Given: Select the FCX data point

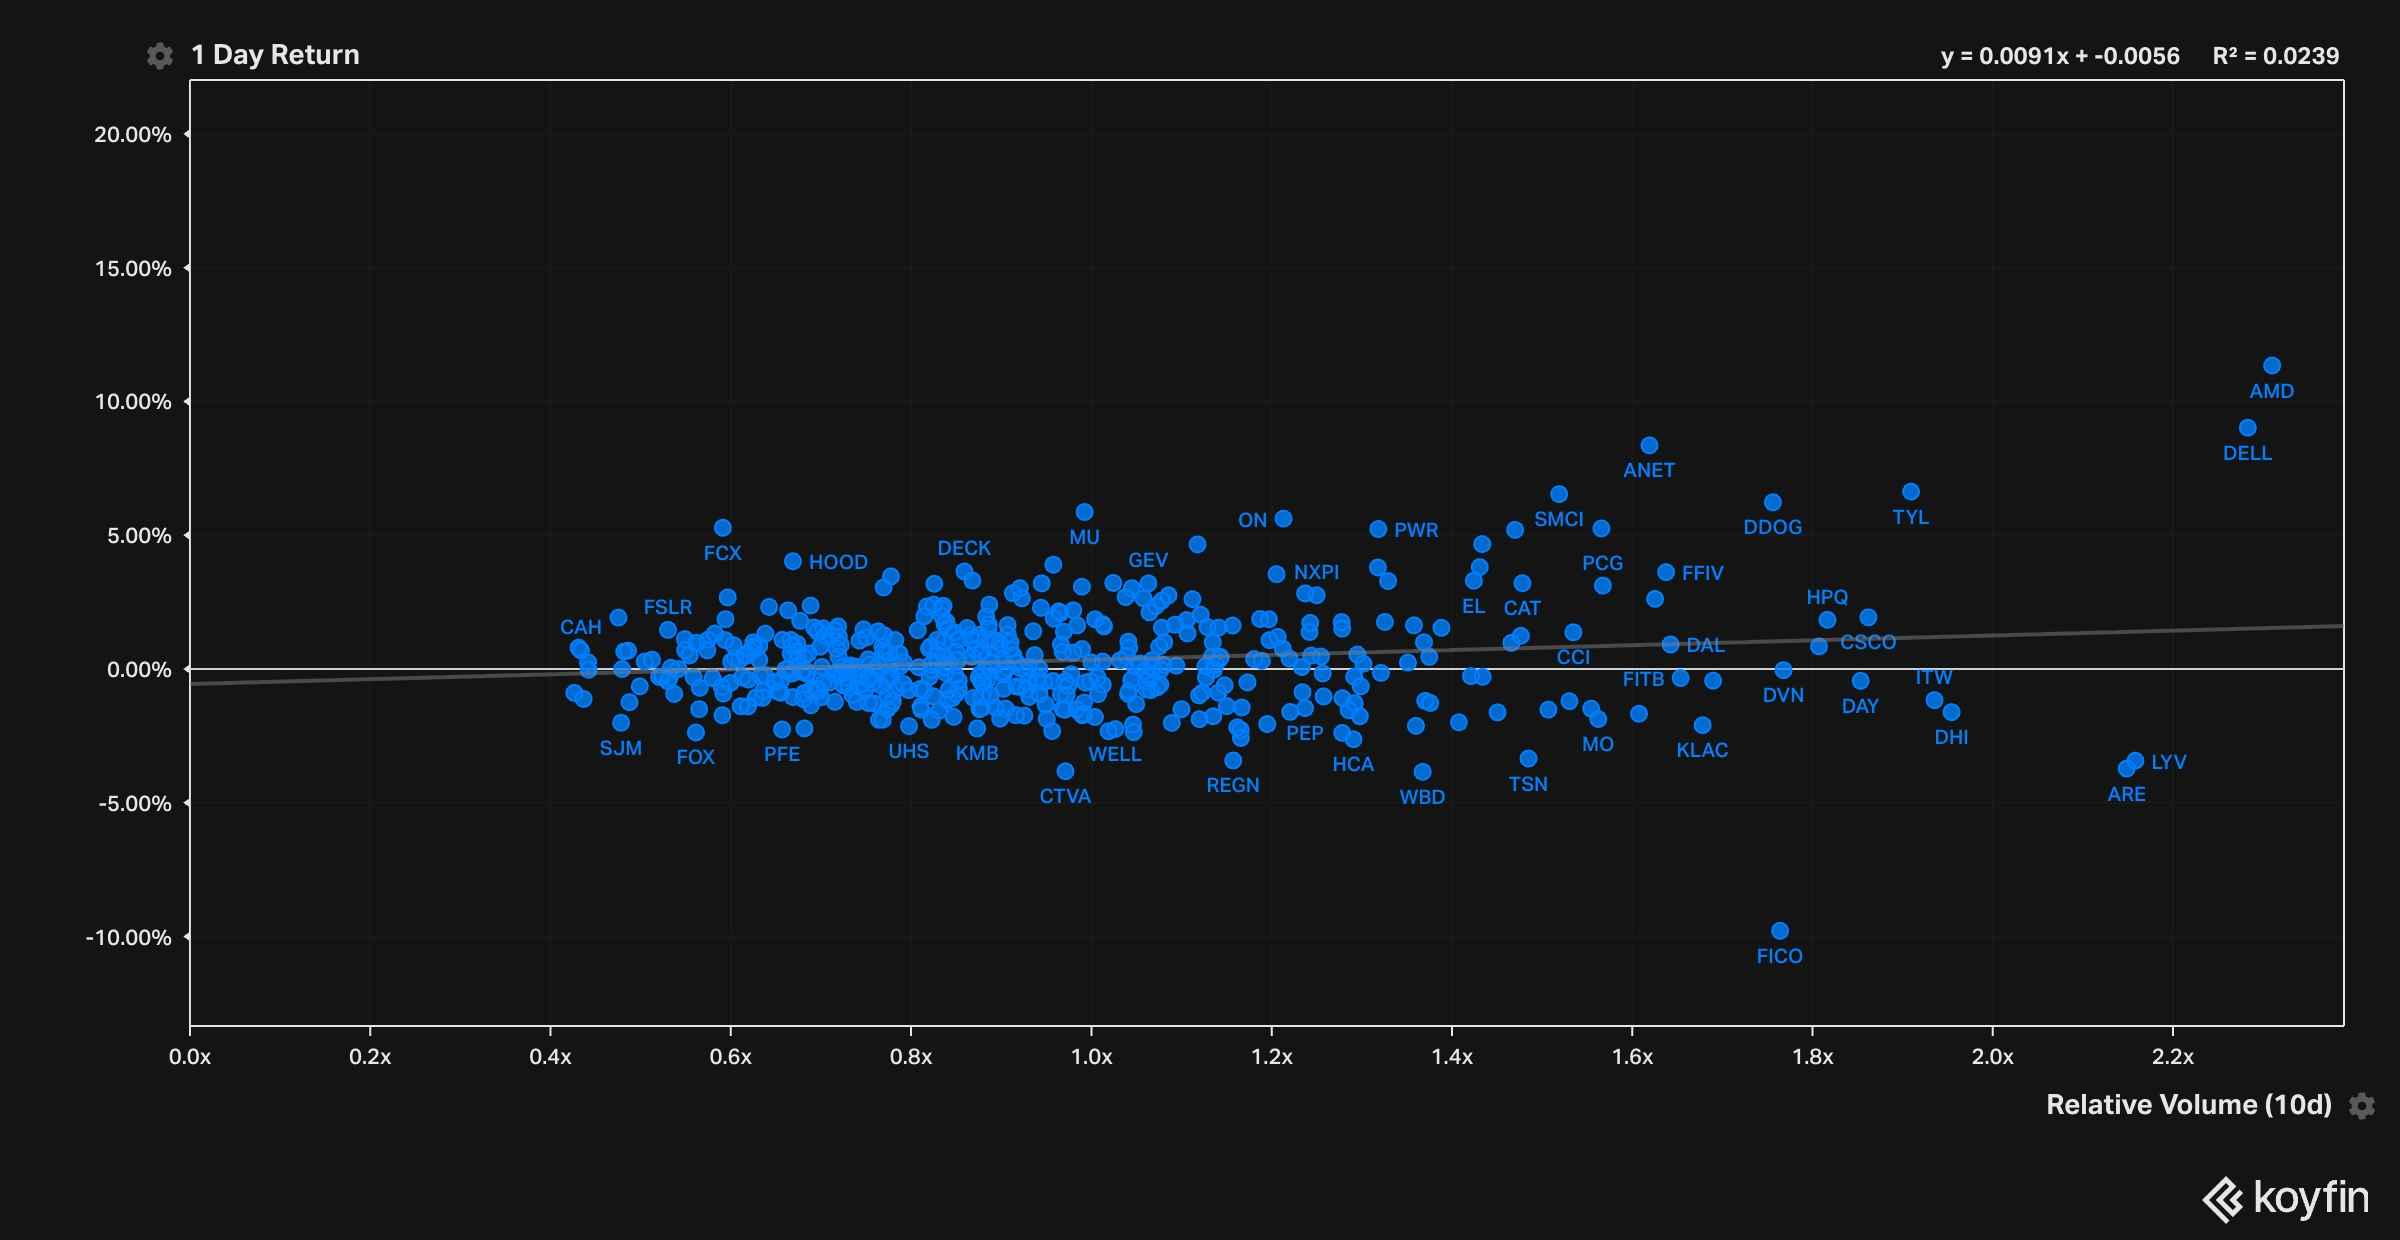Looking at the screenshot, I should (x=723, y=528).
